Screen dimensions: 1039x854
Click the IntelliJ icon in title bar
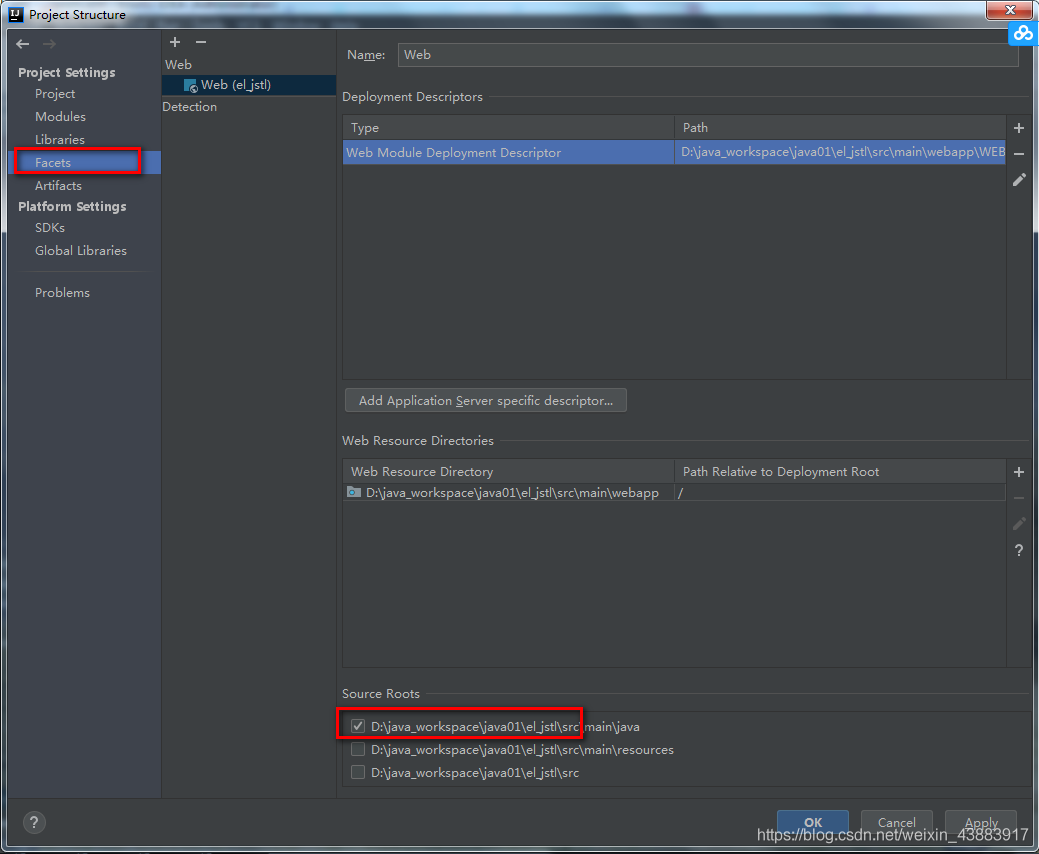pos(16,14)
